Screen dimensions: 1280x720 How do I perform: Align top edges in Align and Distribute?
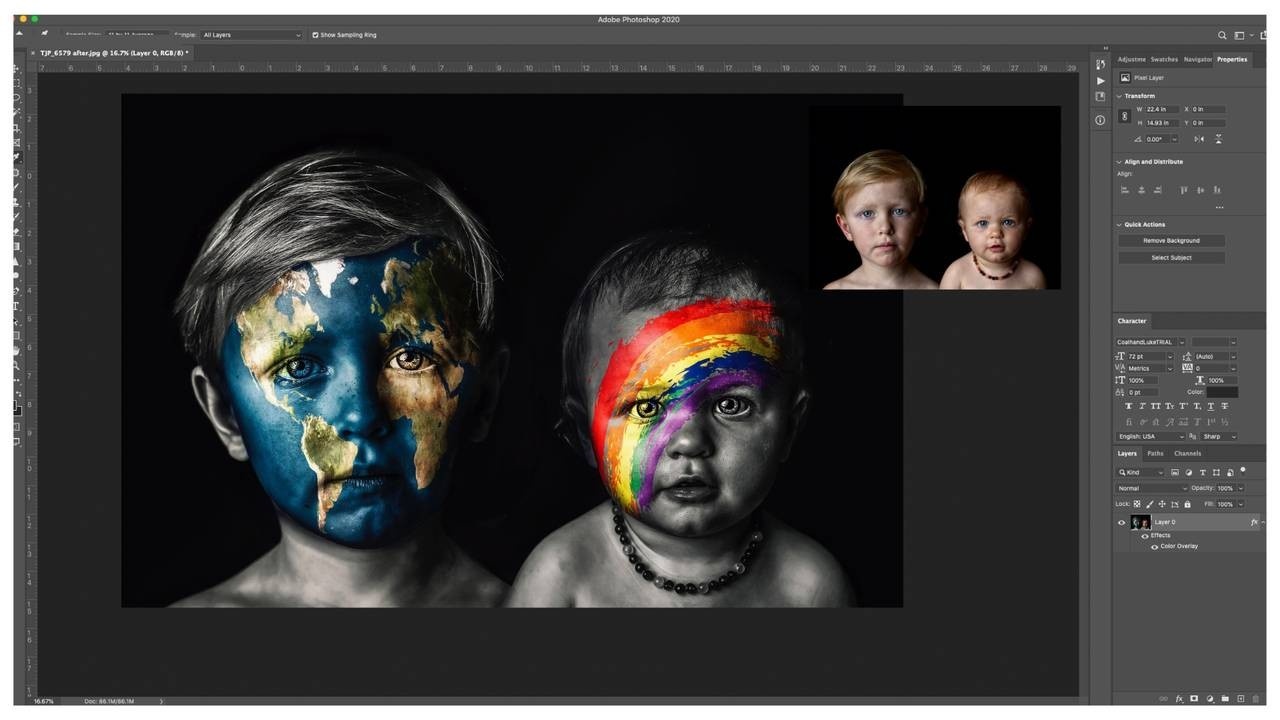(1184, 190)
